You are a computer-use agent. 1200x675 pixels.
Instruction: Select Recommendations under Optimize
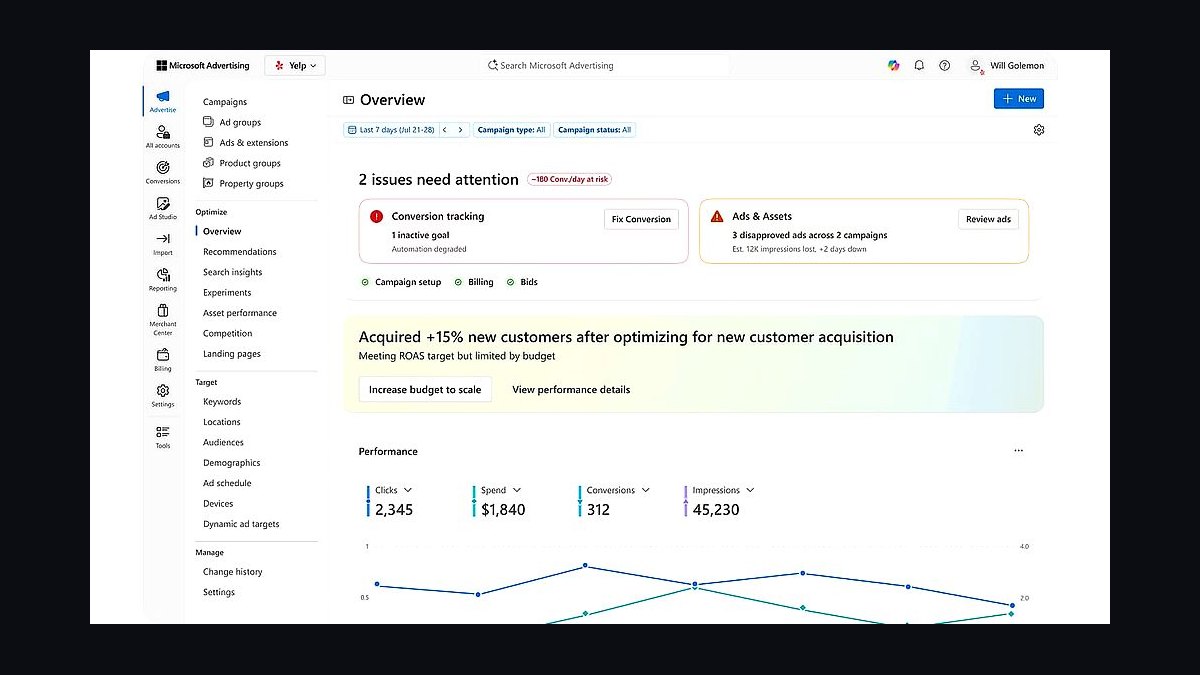(240, 252)
